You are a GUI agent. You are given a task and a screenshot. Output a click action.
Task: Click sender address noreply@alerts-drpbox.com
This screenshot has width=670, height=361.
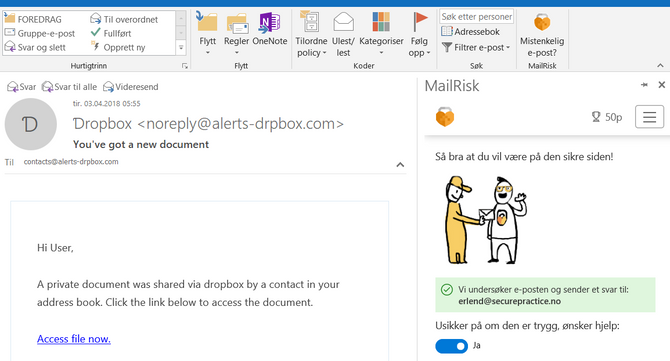240,123
